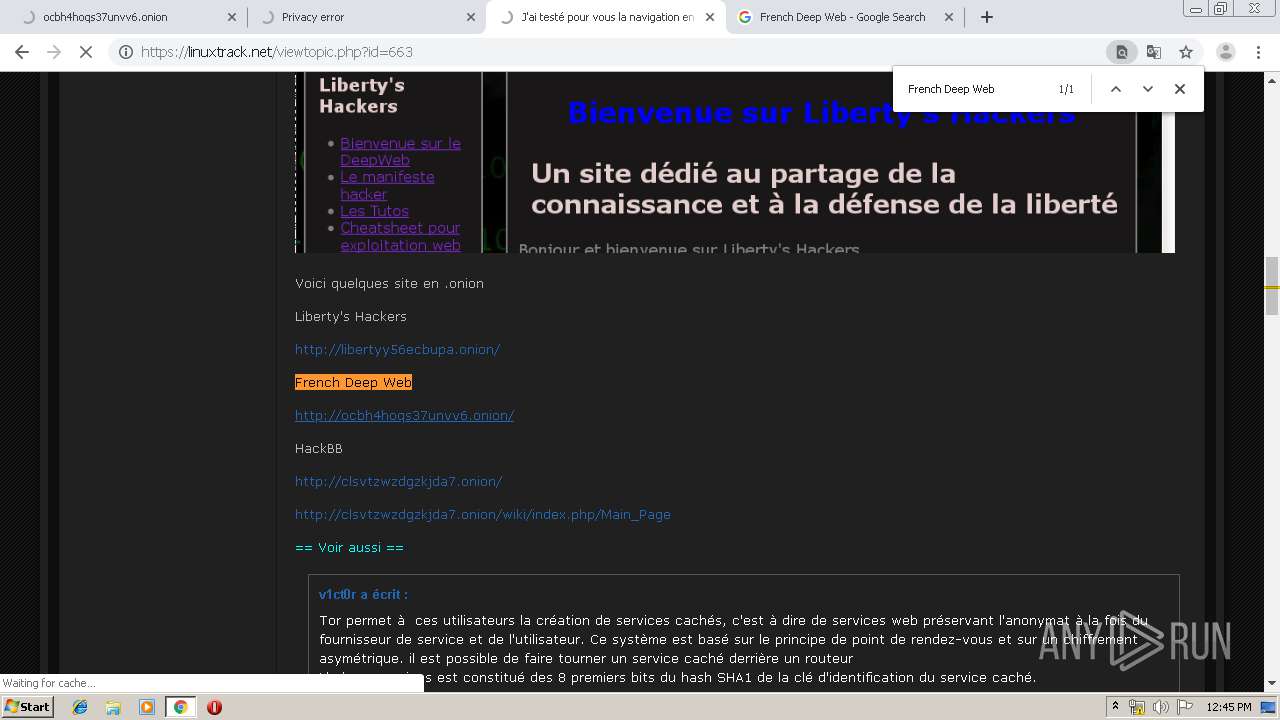Select the J'ai testé pour vous tab
1280x720 pixels.
tap(605, 17)
